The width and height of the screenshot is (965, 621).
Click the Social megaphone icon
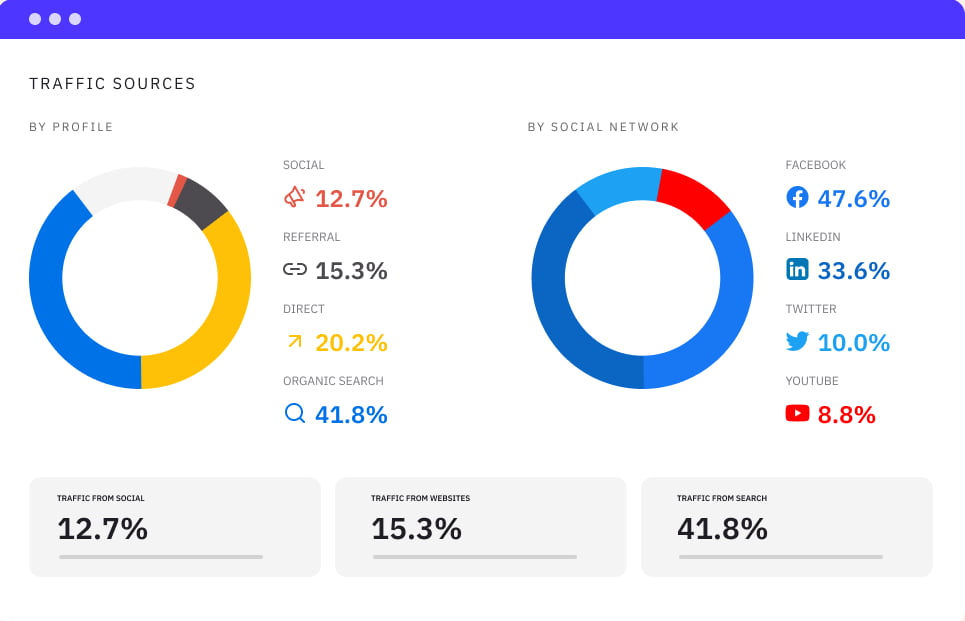click(294, 197)
